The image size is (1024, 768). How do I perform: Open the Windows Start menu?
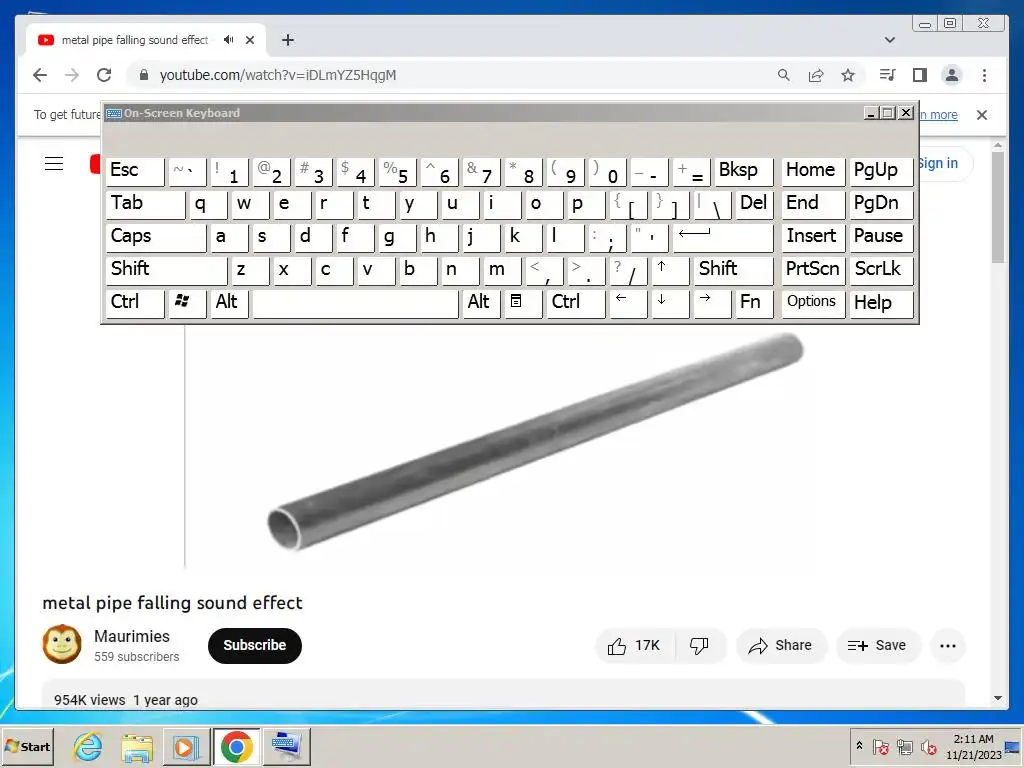coord(27,746)
